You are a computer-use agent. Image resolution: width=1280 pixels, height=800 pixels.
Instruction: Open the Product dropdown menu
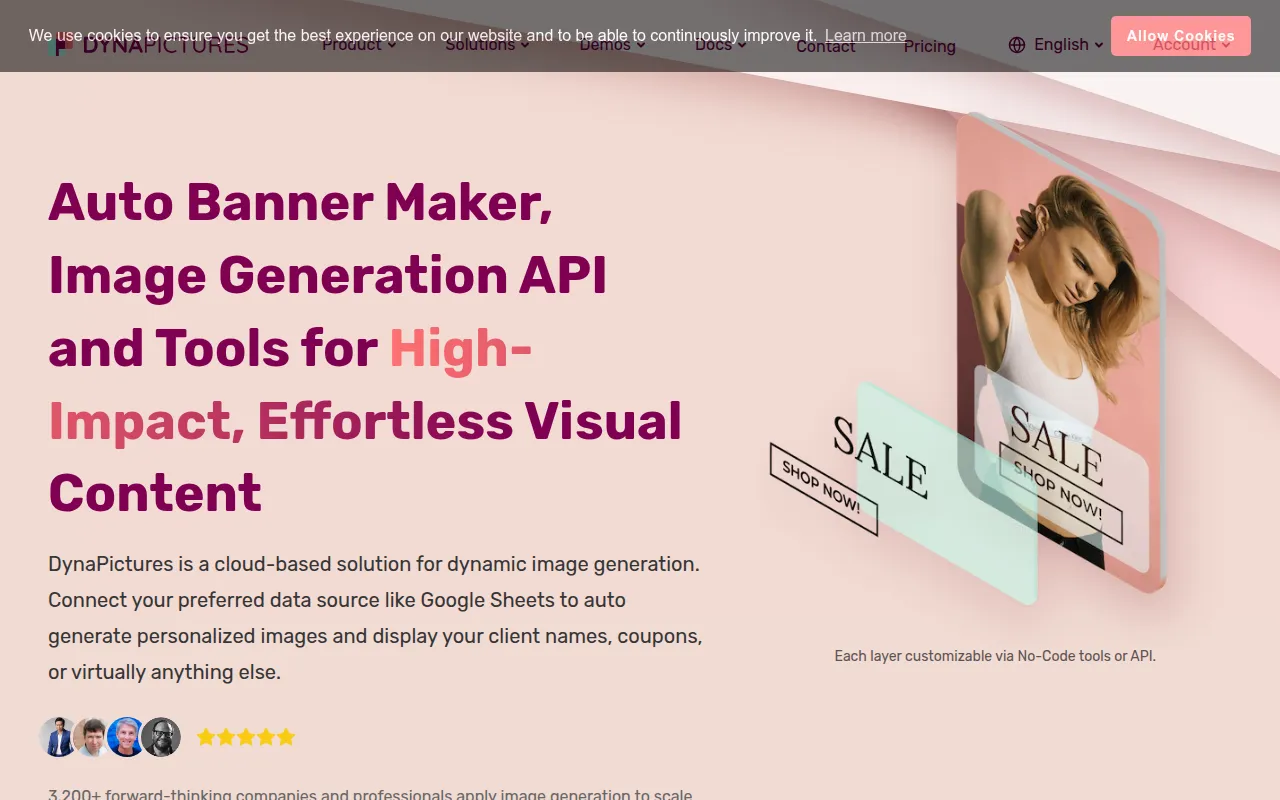pos(359,44)
